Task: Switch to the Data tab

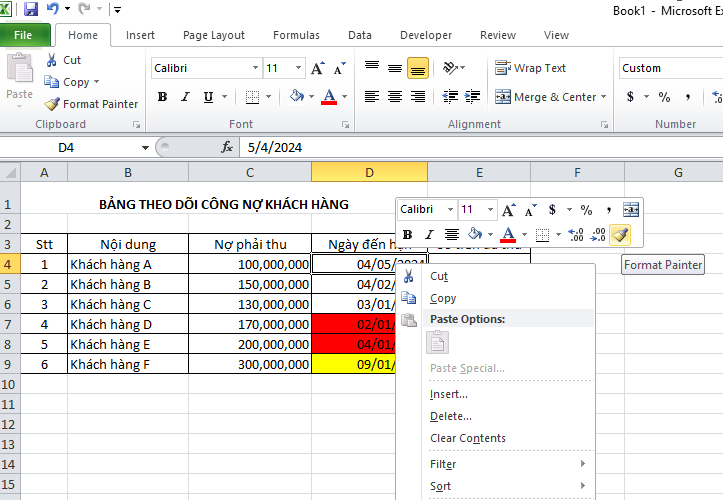Action: coord(360,35)
